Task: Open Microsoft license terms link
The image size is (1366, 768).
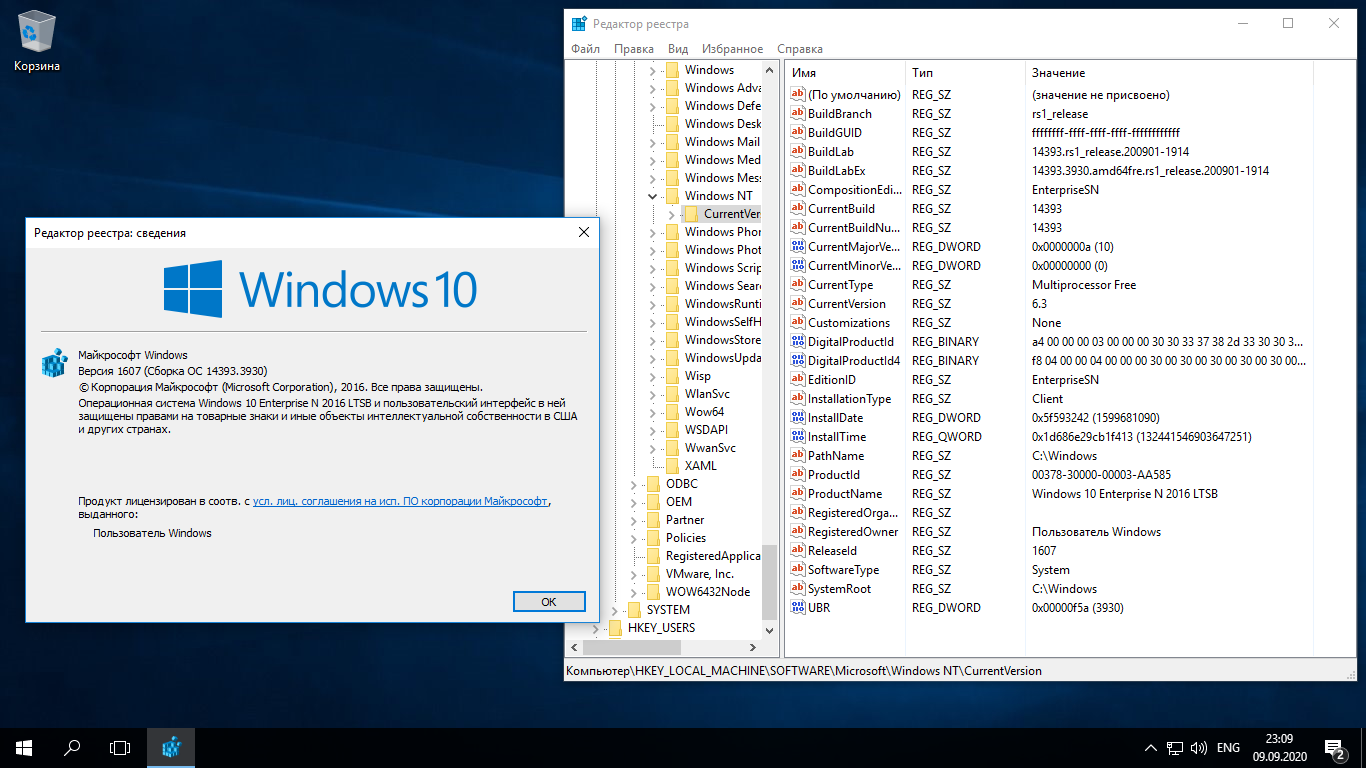Action: [400, 501]
